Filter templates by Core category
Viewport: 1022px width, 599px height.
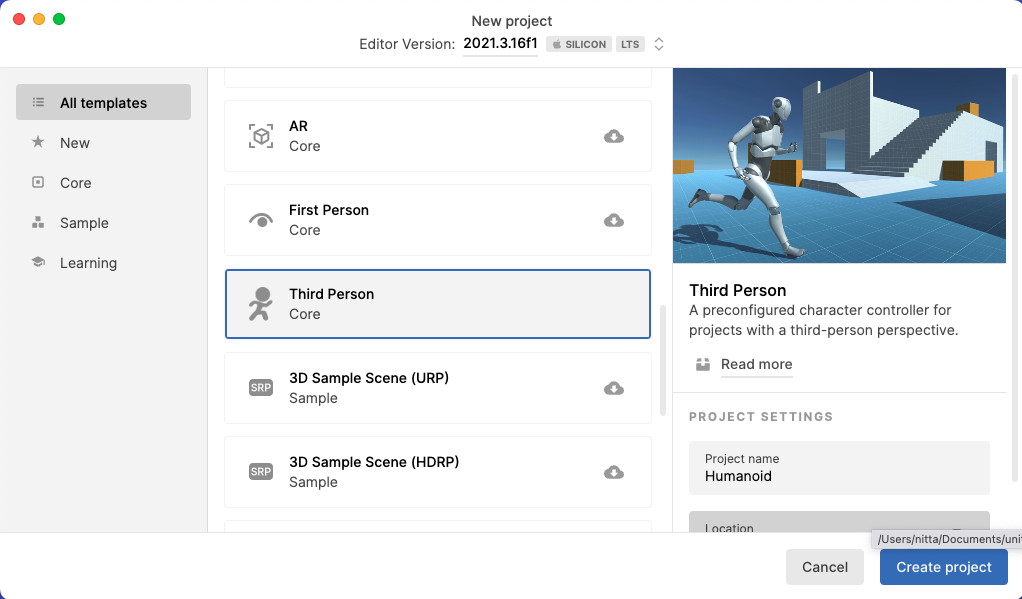(75, 183)
